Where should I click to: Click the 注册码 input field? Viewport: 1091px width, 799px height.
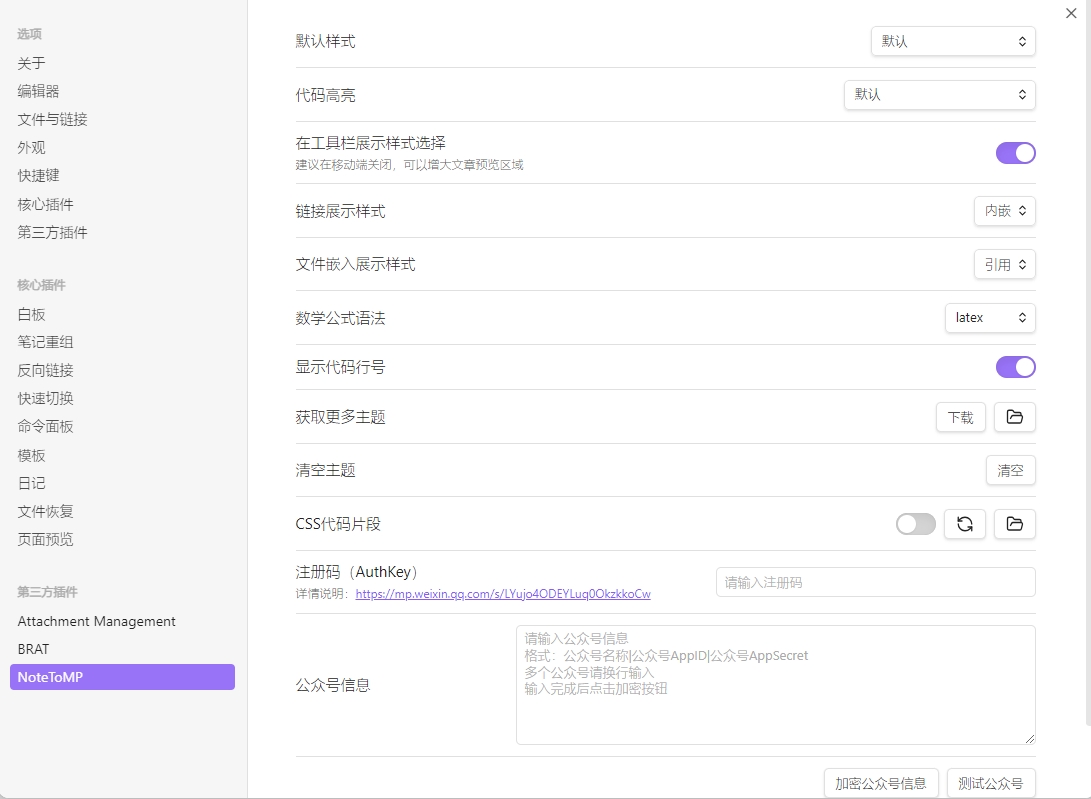coord(875,582)
